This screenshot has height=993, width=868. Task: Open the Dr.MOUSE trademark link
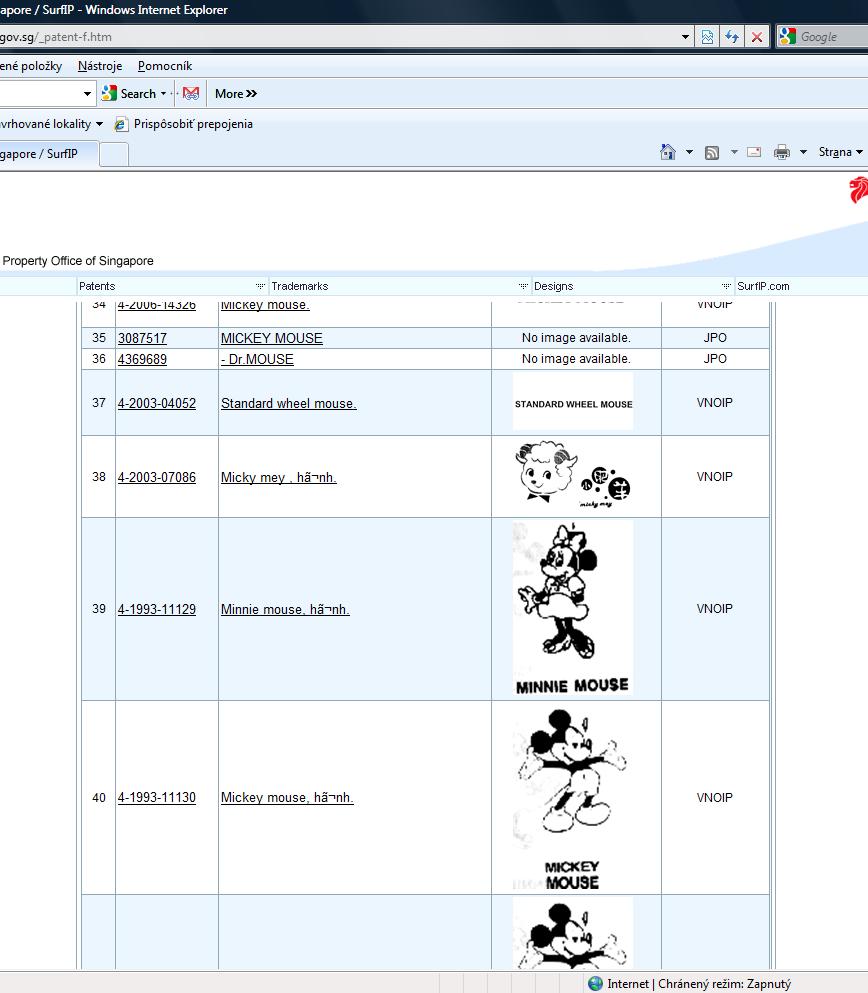(x=257, y=359)
